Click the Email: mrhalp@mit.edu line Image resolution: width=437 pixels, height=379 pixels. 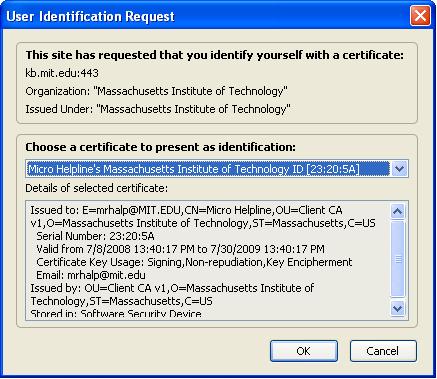point(91,275)
